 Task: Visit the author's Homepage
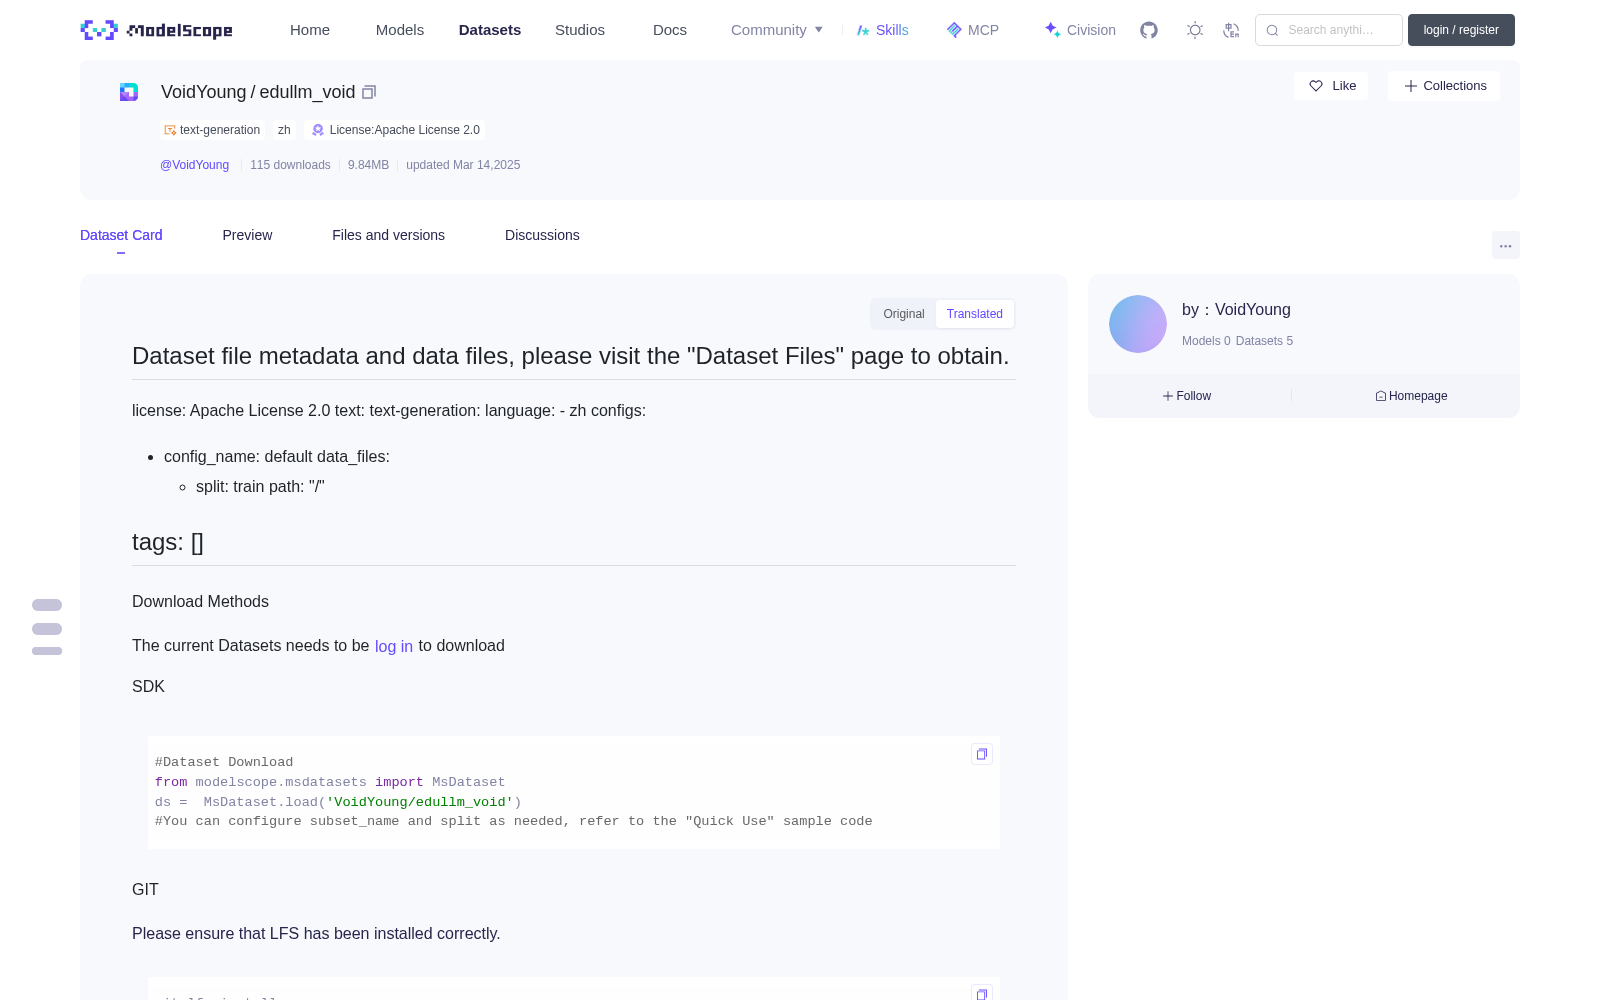coord(1411,396)
